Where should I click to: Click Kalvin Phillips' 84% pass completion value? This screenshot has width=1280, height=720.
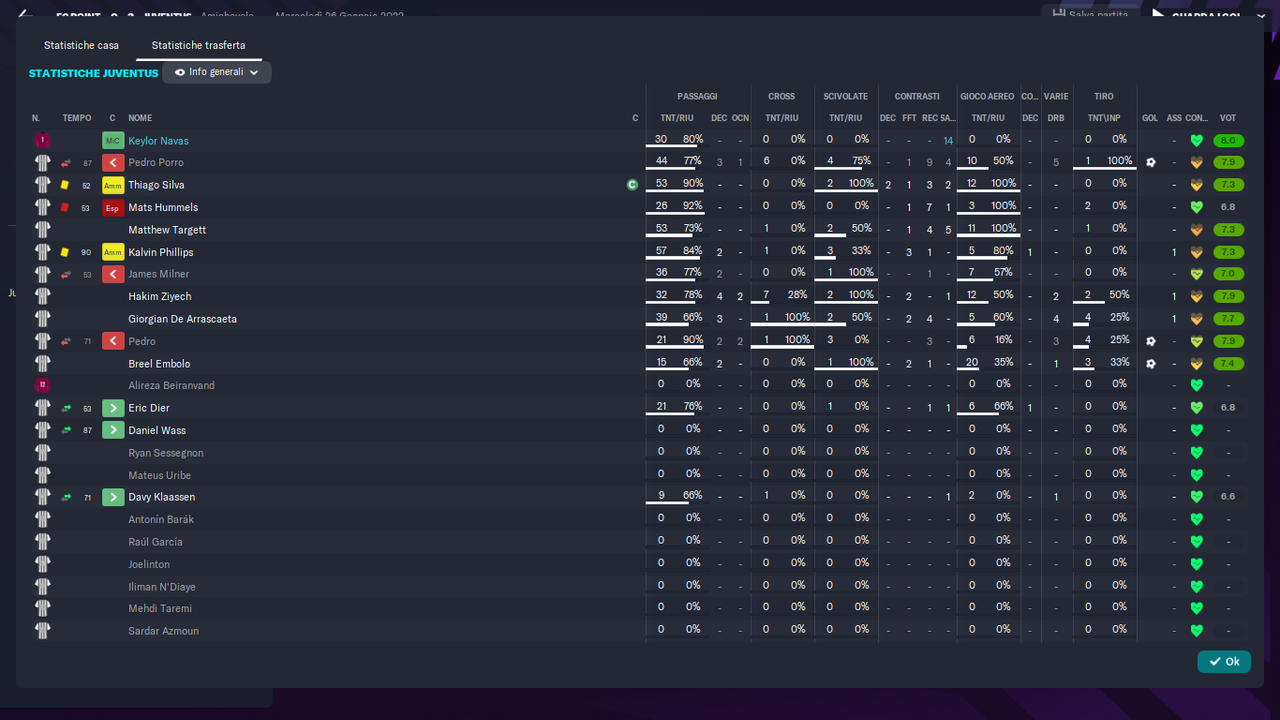[693, 250]
